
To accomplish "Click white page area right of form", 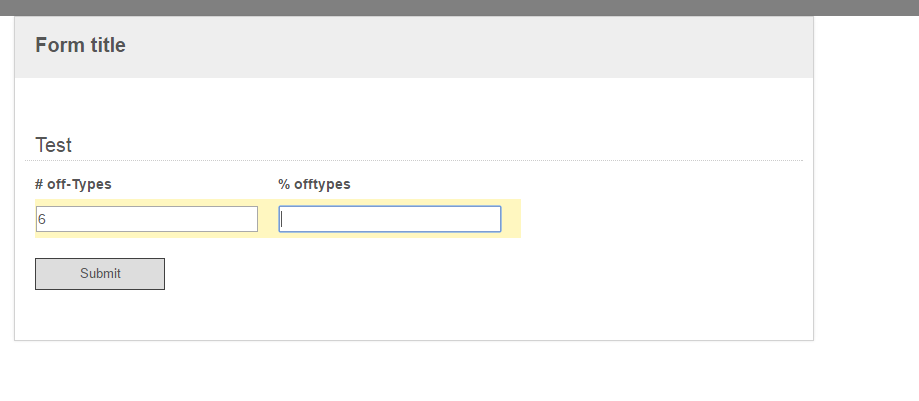I will click(866, 176).
